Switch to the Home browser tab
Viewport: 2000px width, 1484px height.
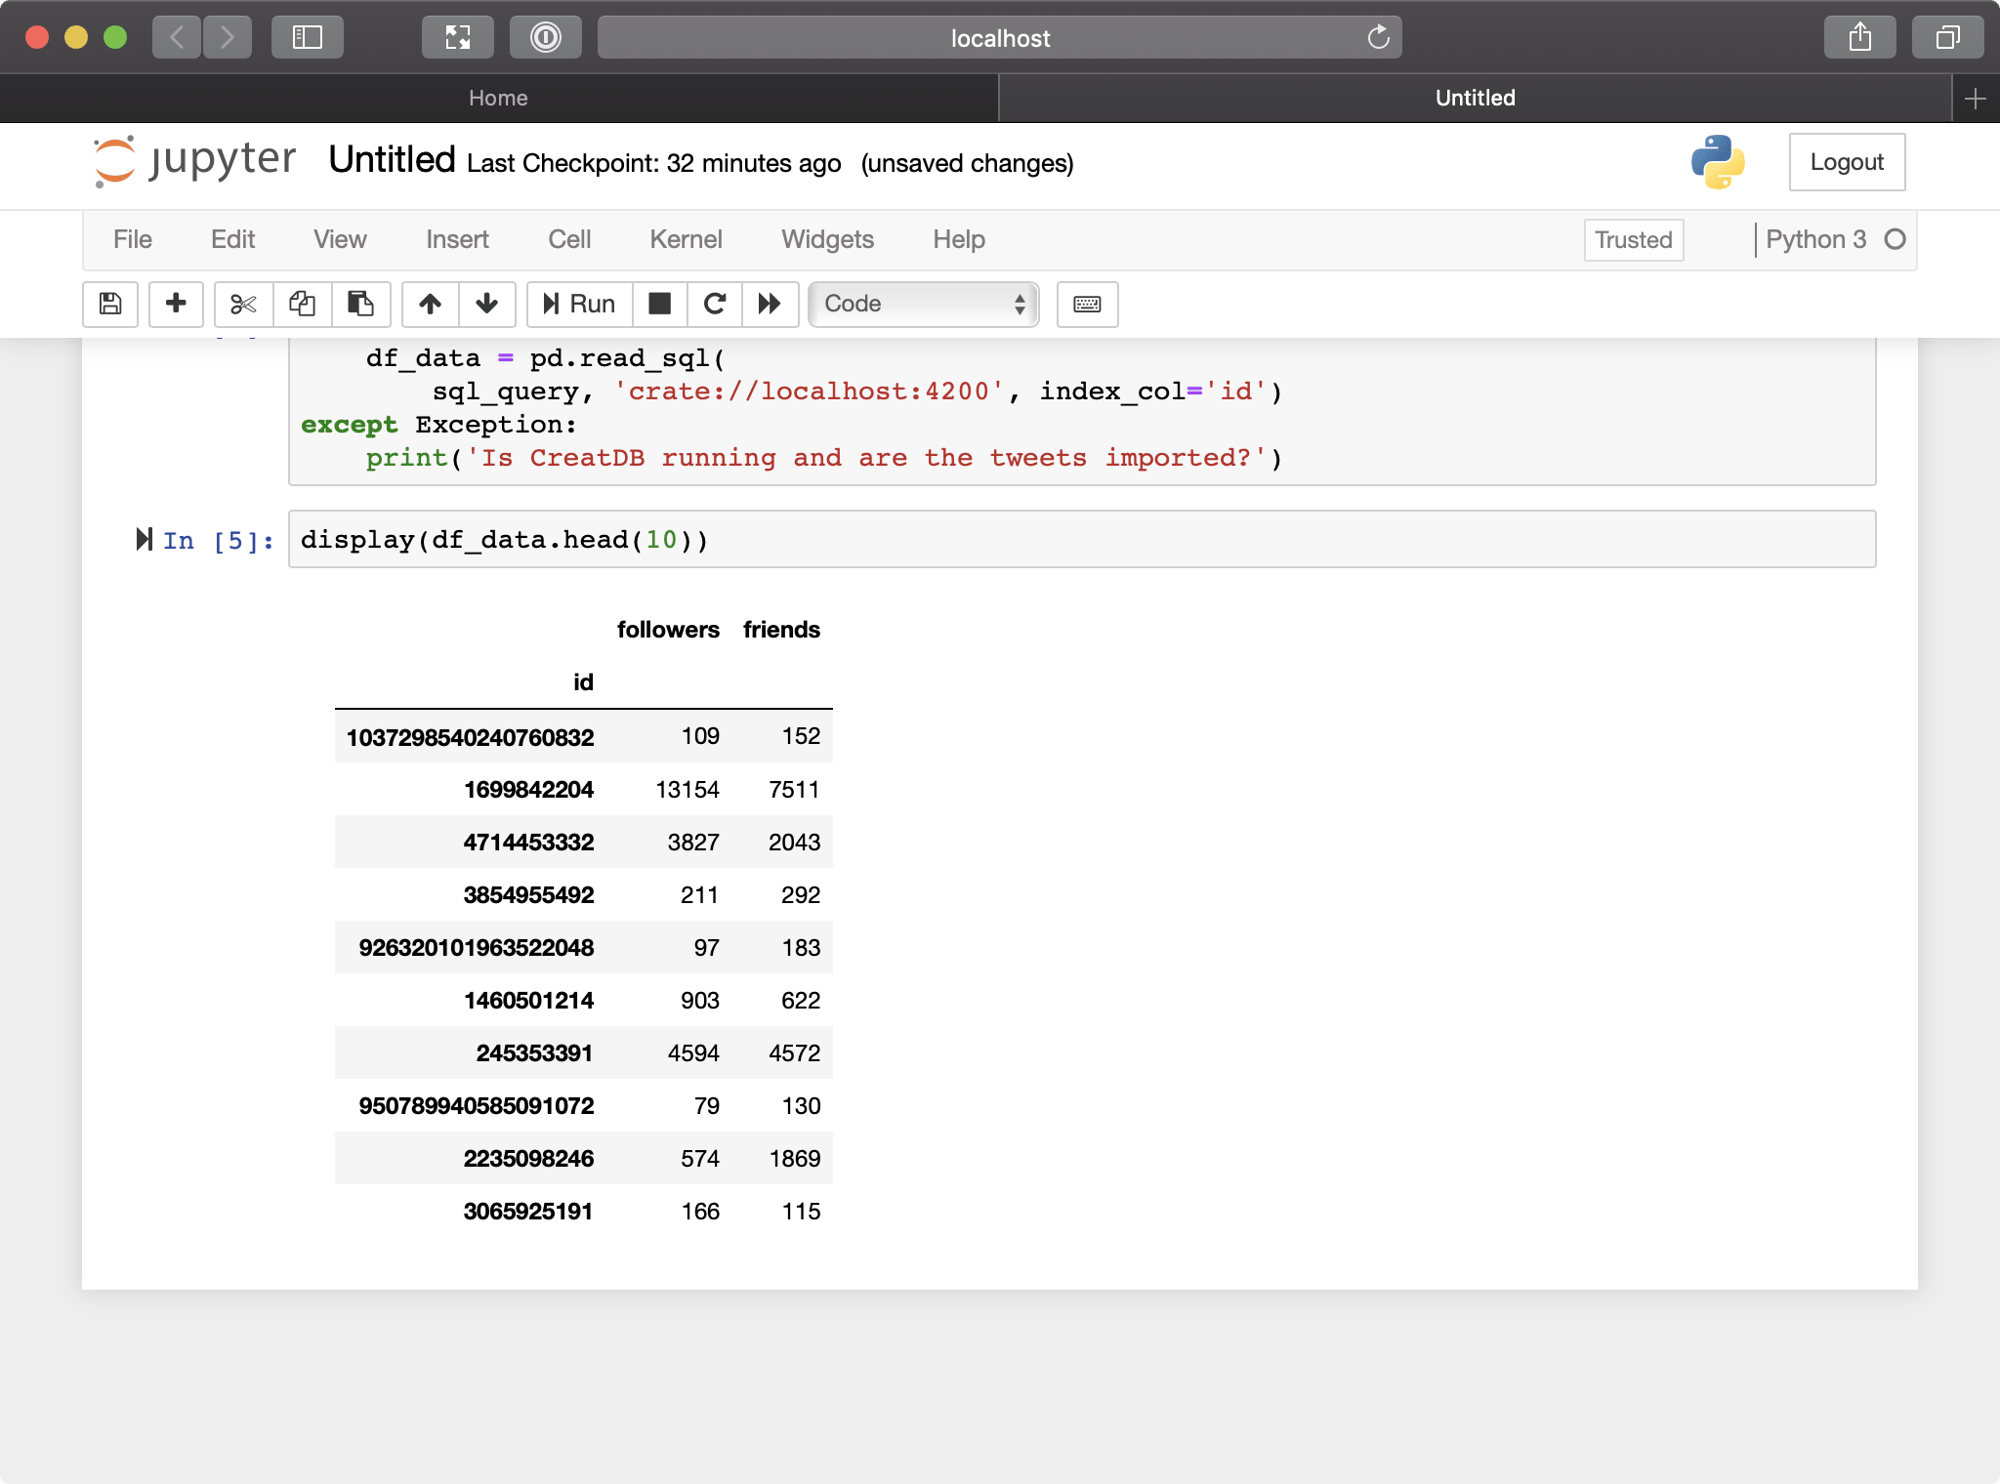(x=498, y=98)
